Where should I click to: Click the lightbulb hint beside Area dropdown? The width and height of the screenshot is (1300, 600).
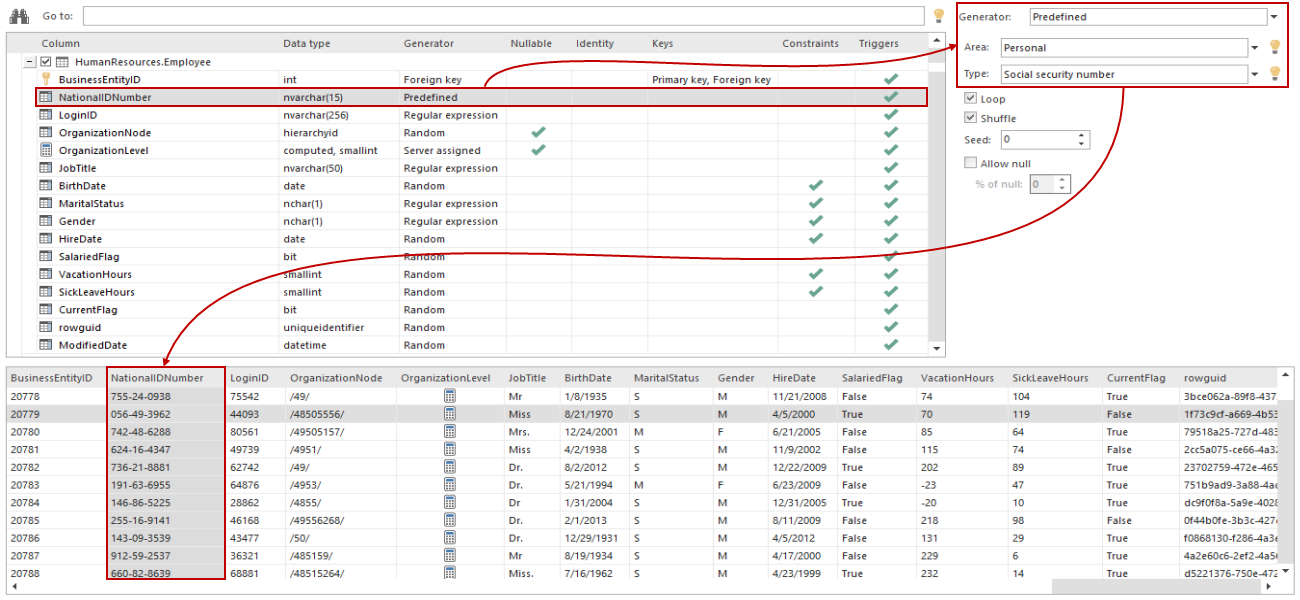[1275, 47]
